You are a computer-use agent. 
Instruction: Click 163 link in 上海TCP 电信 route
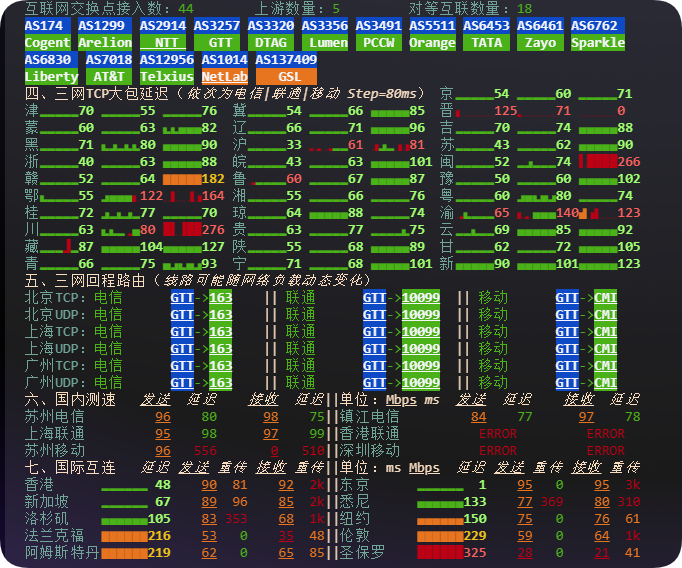click(x=220, y=332)
